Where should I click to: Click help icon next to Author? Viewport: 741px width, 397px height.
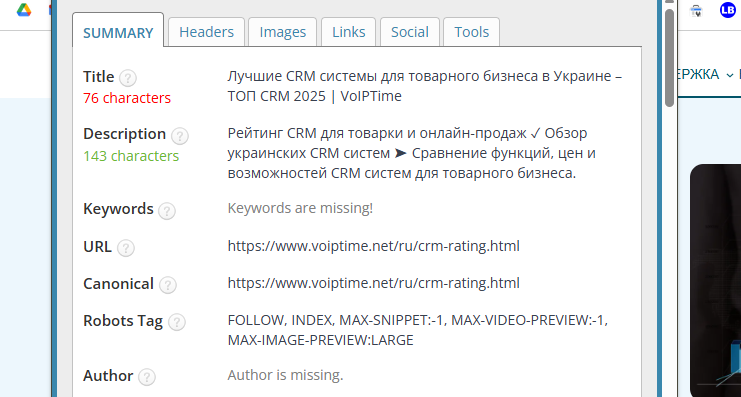147,378
